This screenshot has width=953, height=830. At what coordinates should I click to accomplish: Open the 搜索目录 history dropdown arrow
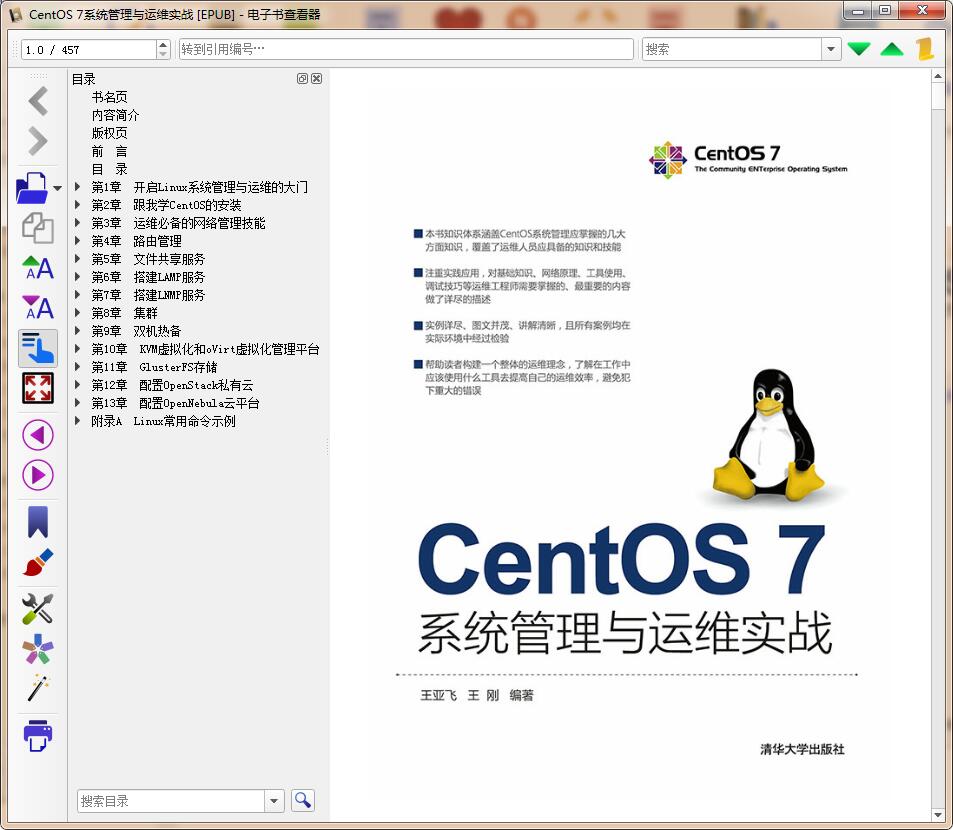[x=274, y=801]
